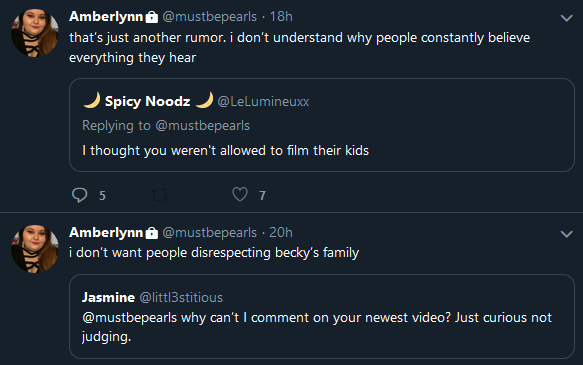Click crescent moon emoji before Spicy Noodz
583x365 pixels.
92,100
